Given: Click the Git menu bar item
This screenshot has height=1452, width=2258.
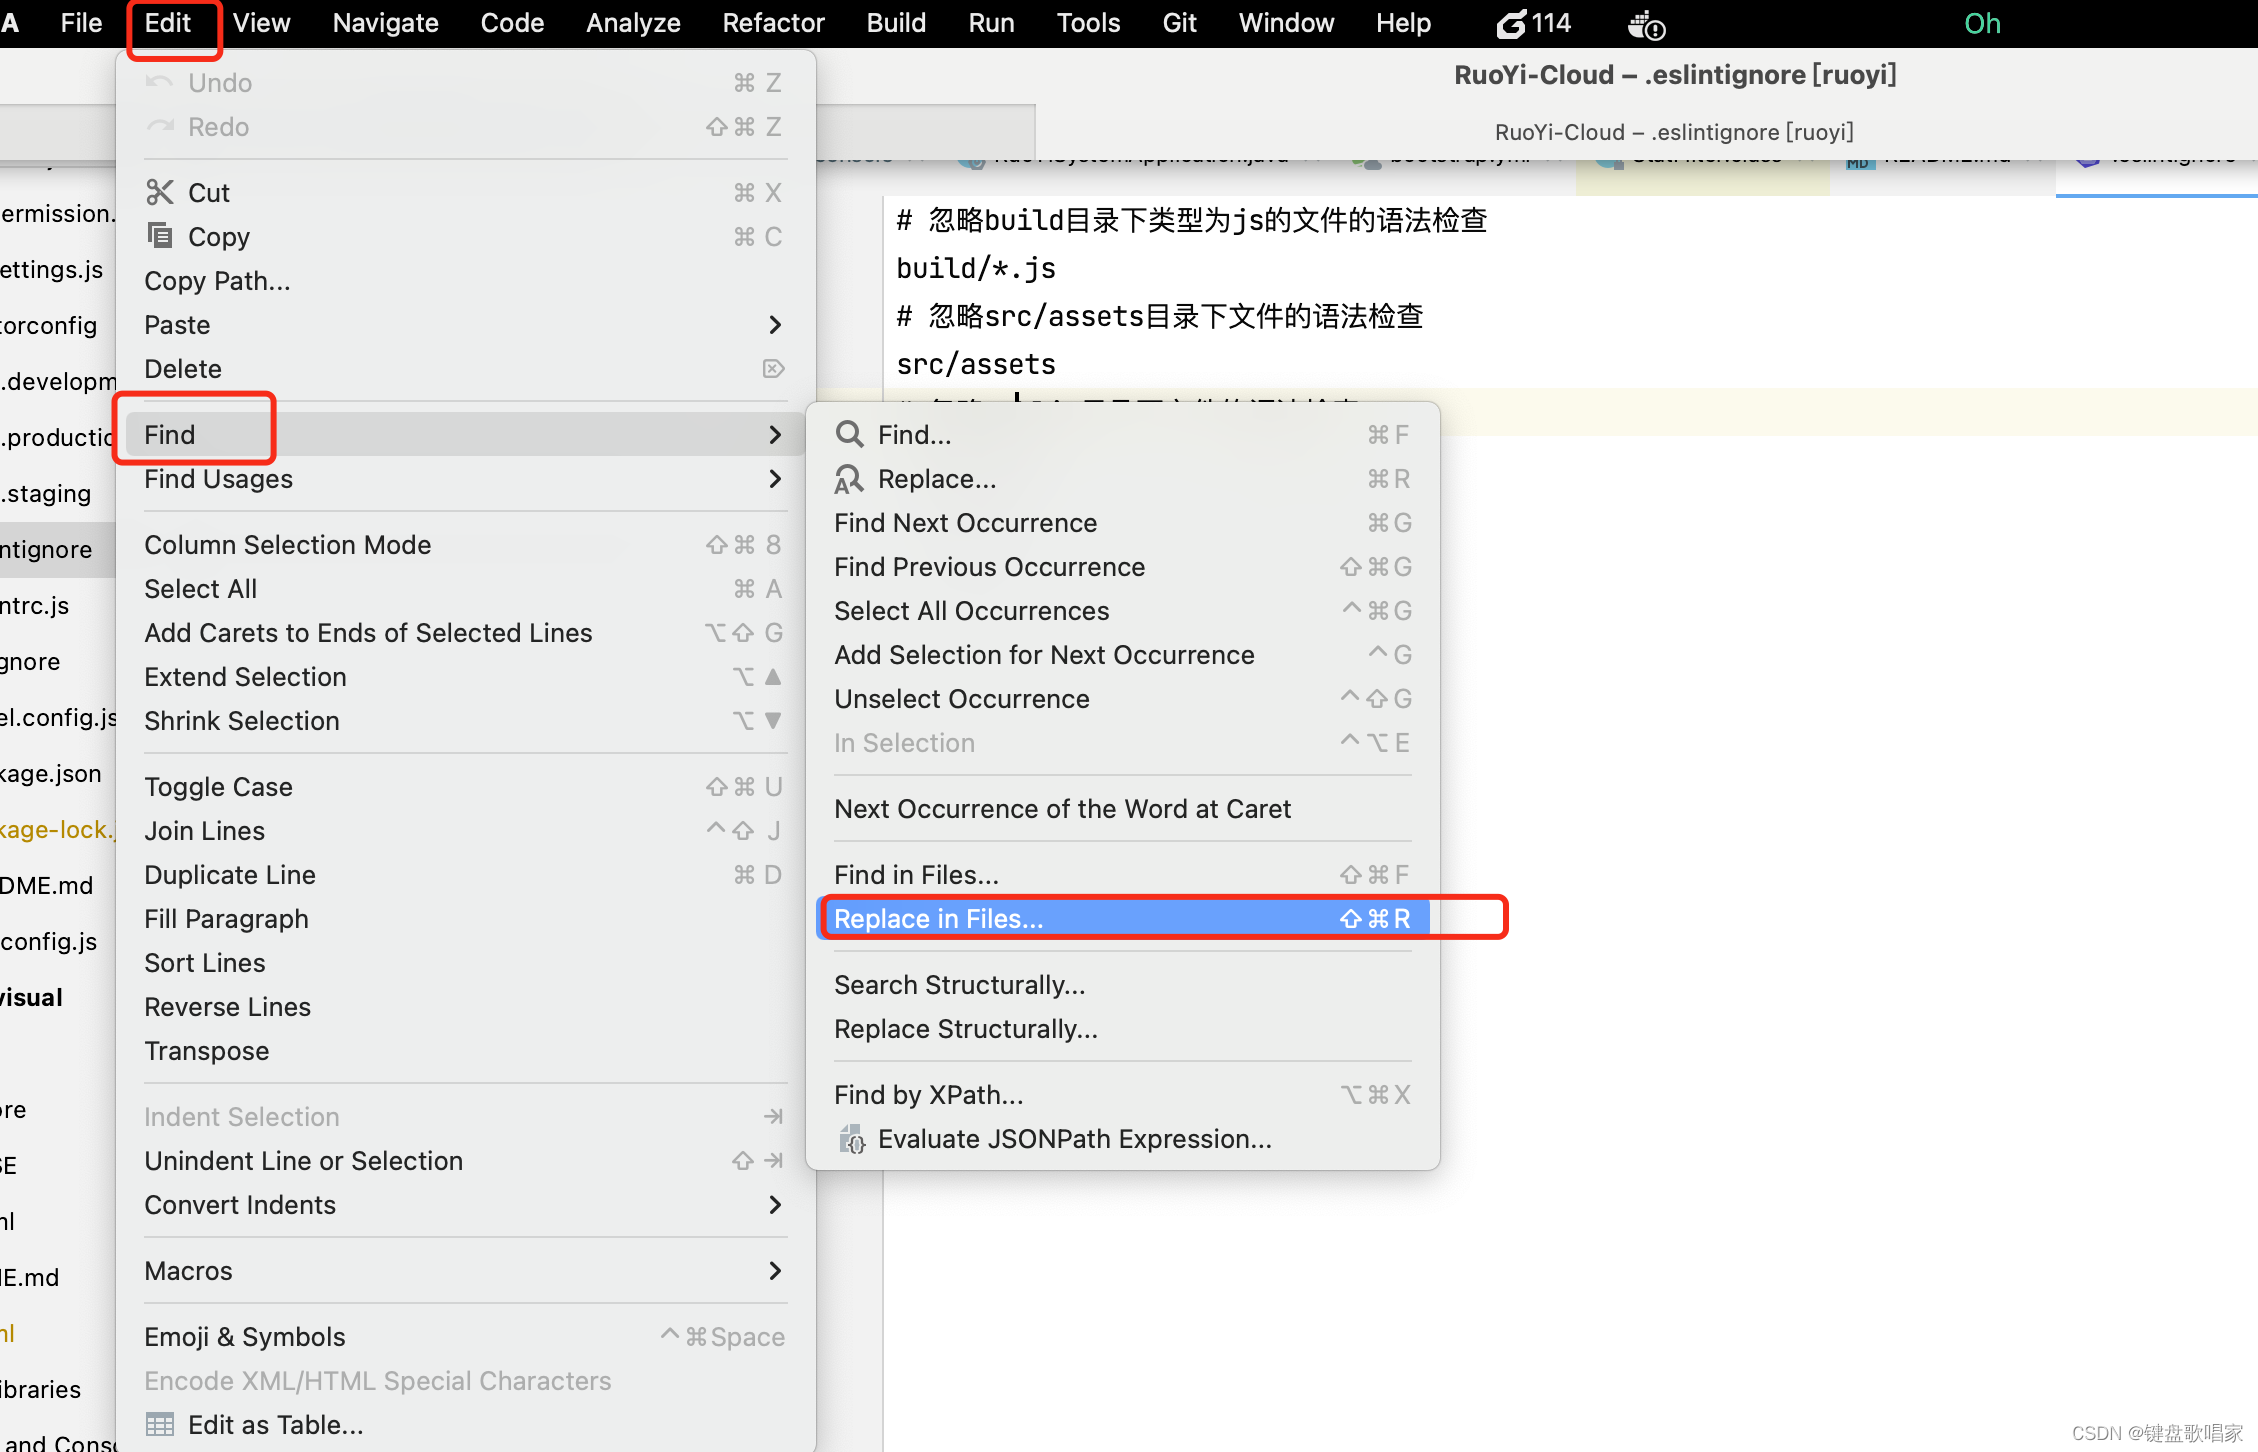Looking at the screenshot, I should pos(1182,23).
